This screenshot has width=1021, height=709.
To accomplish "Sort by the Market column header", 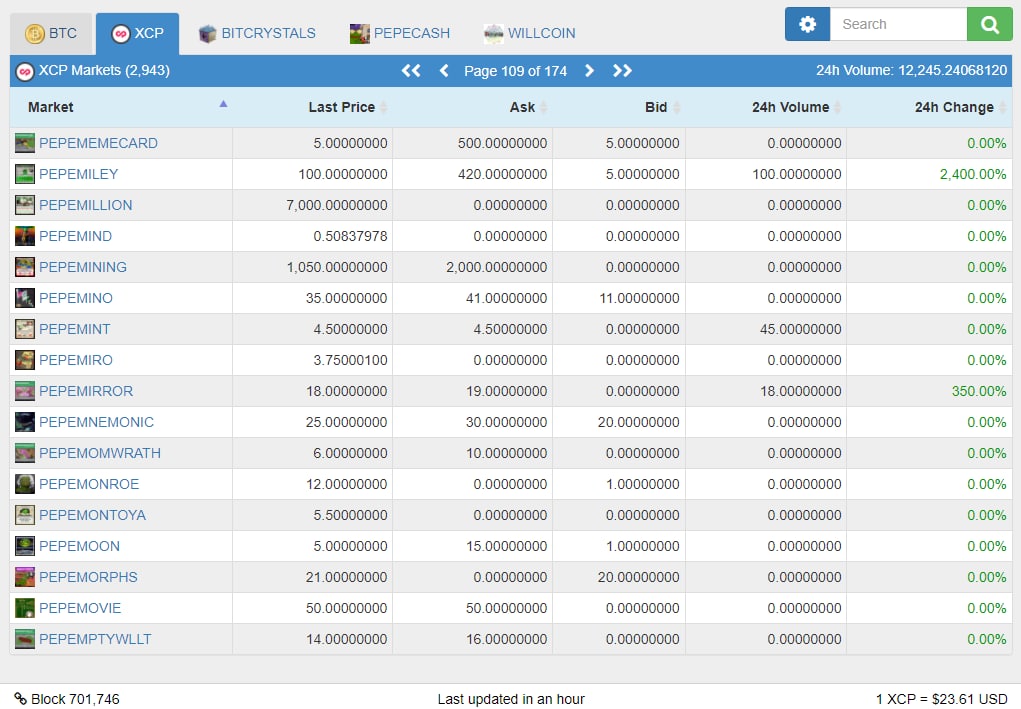I will tap(121, 107).
